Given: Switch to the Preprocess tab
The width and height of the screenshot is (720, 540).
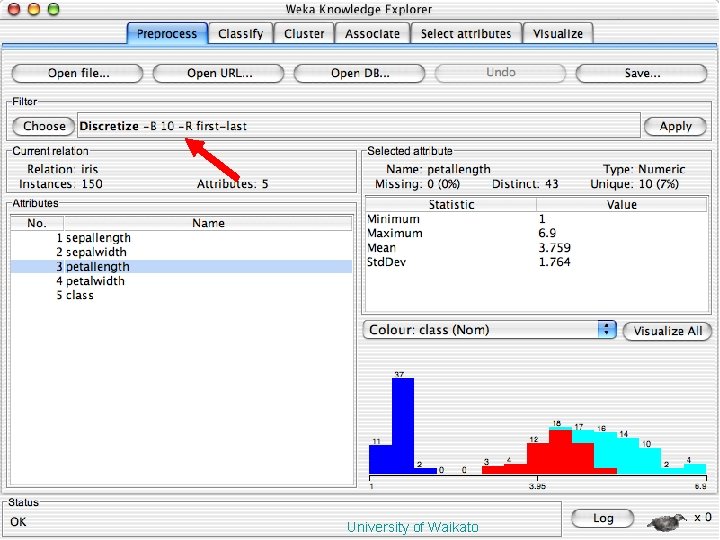Looking at the screenshot, I should pyautogui.click(x=167, y=34).
